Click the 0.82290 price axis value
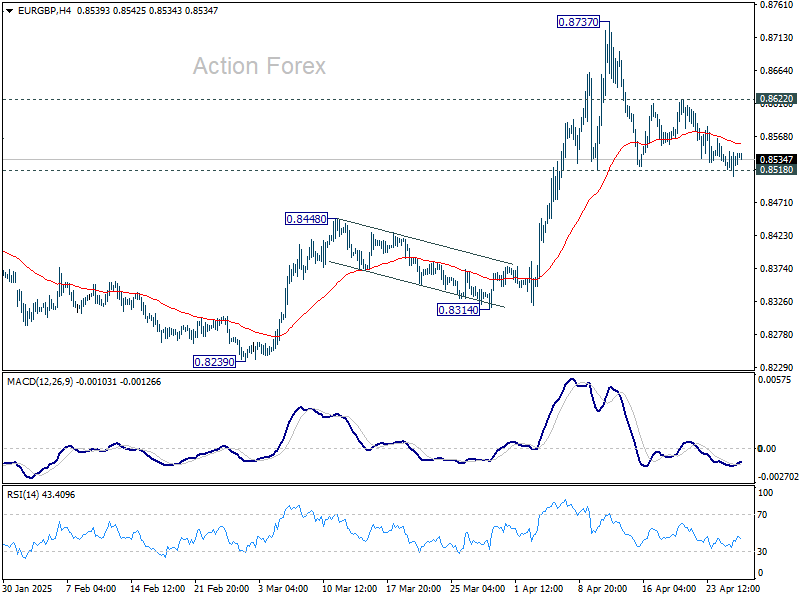The height and width of the screenshot is (600, 800). [x=777, y=367]
